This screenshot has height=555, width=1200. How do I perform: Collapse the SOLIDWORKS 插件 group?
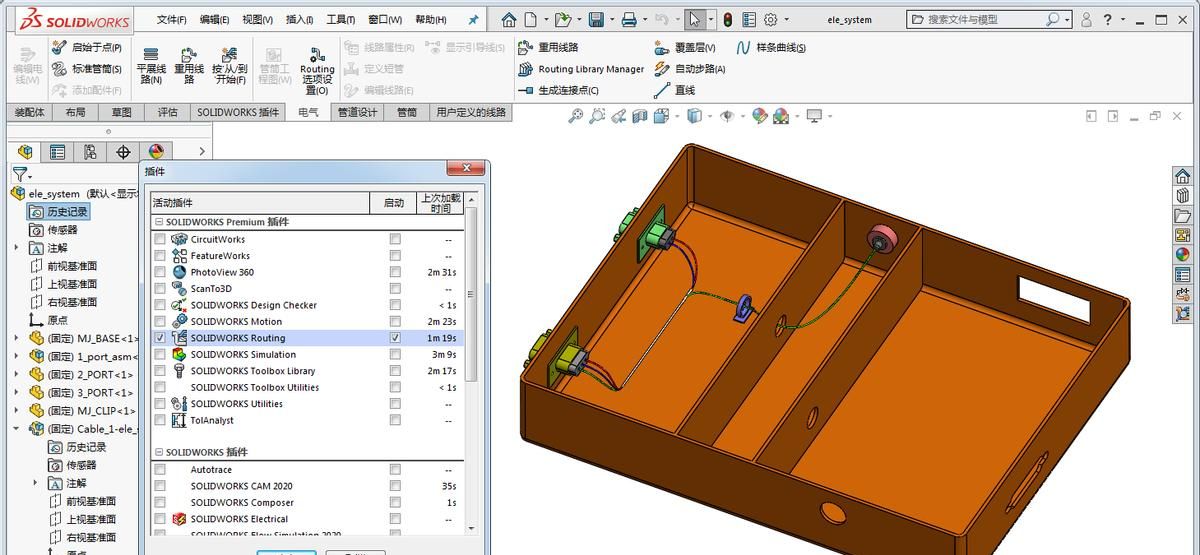pyautogui.click(x=159, y=452)
